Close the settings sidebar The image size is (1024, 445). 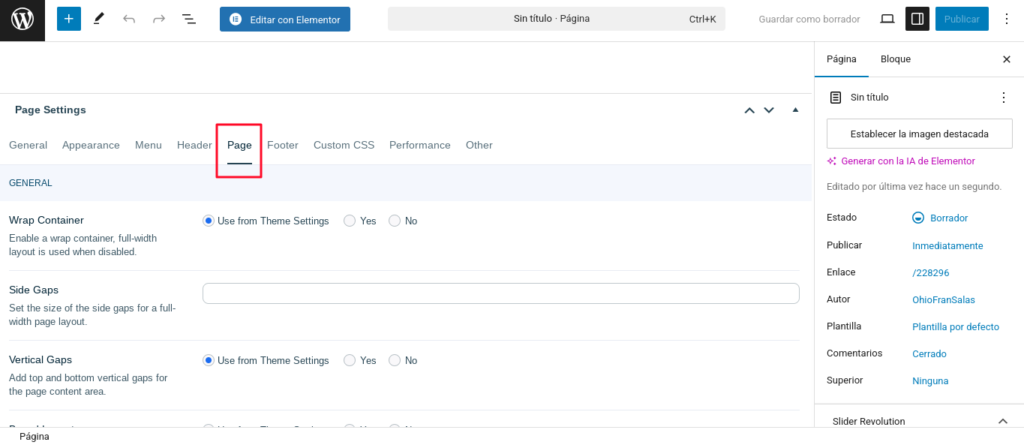pos(1006,59)
